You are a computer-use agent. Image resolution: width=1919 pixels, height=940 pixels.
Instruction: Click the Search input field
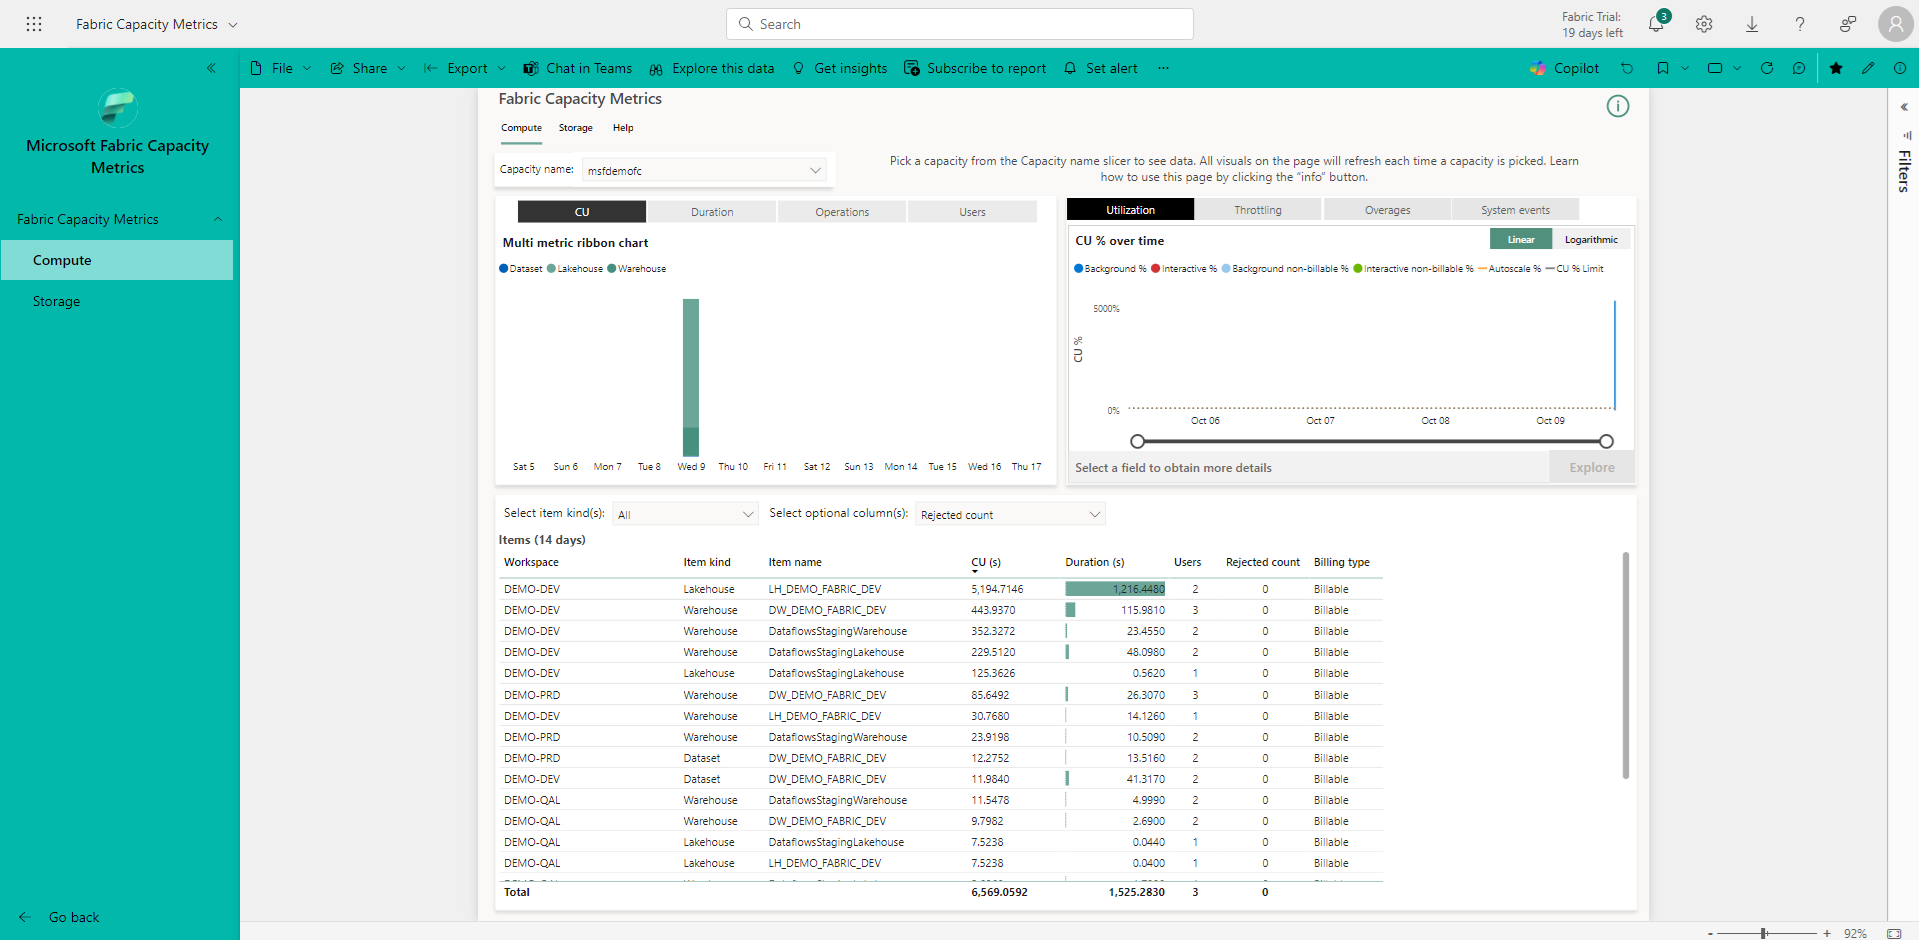point(960,24)
